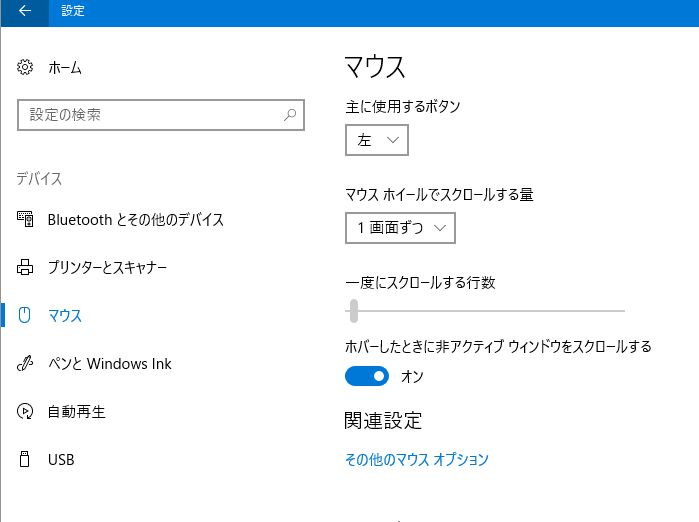This screenshot has width=699, height=522.
Task: Click the 一度にスクロールする行数 label
Action: 420,283
